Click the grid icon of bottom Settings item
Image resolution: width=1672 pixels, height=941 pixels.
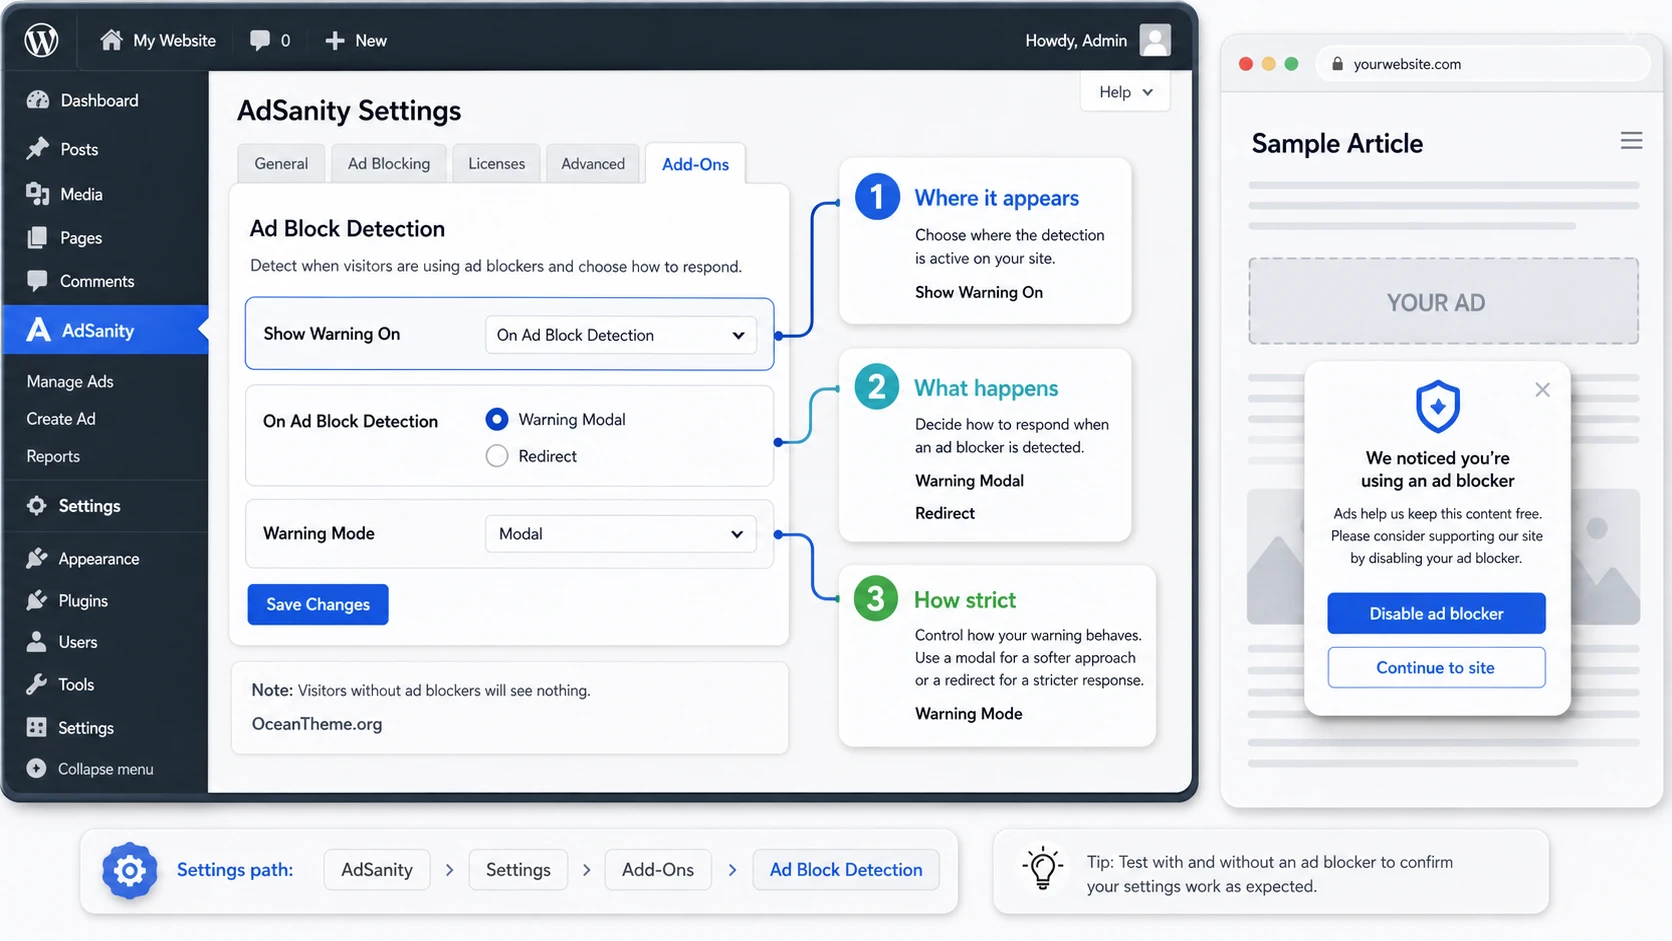coord(37,727)
